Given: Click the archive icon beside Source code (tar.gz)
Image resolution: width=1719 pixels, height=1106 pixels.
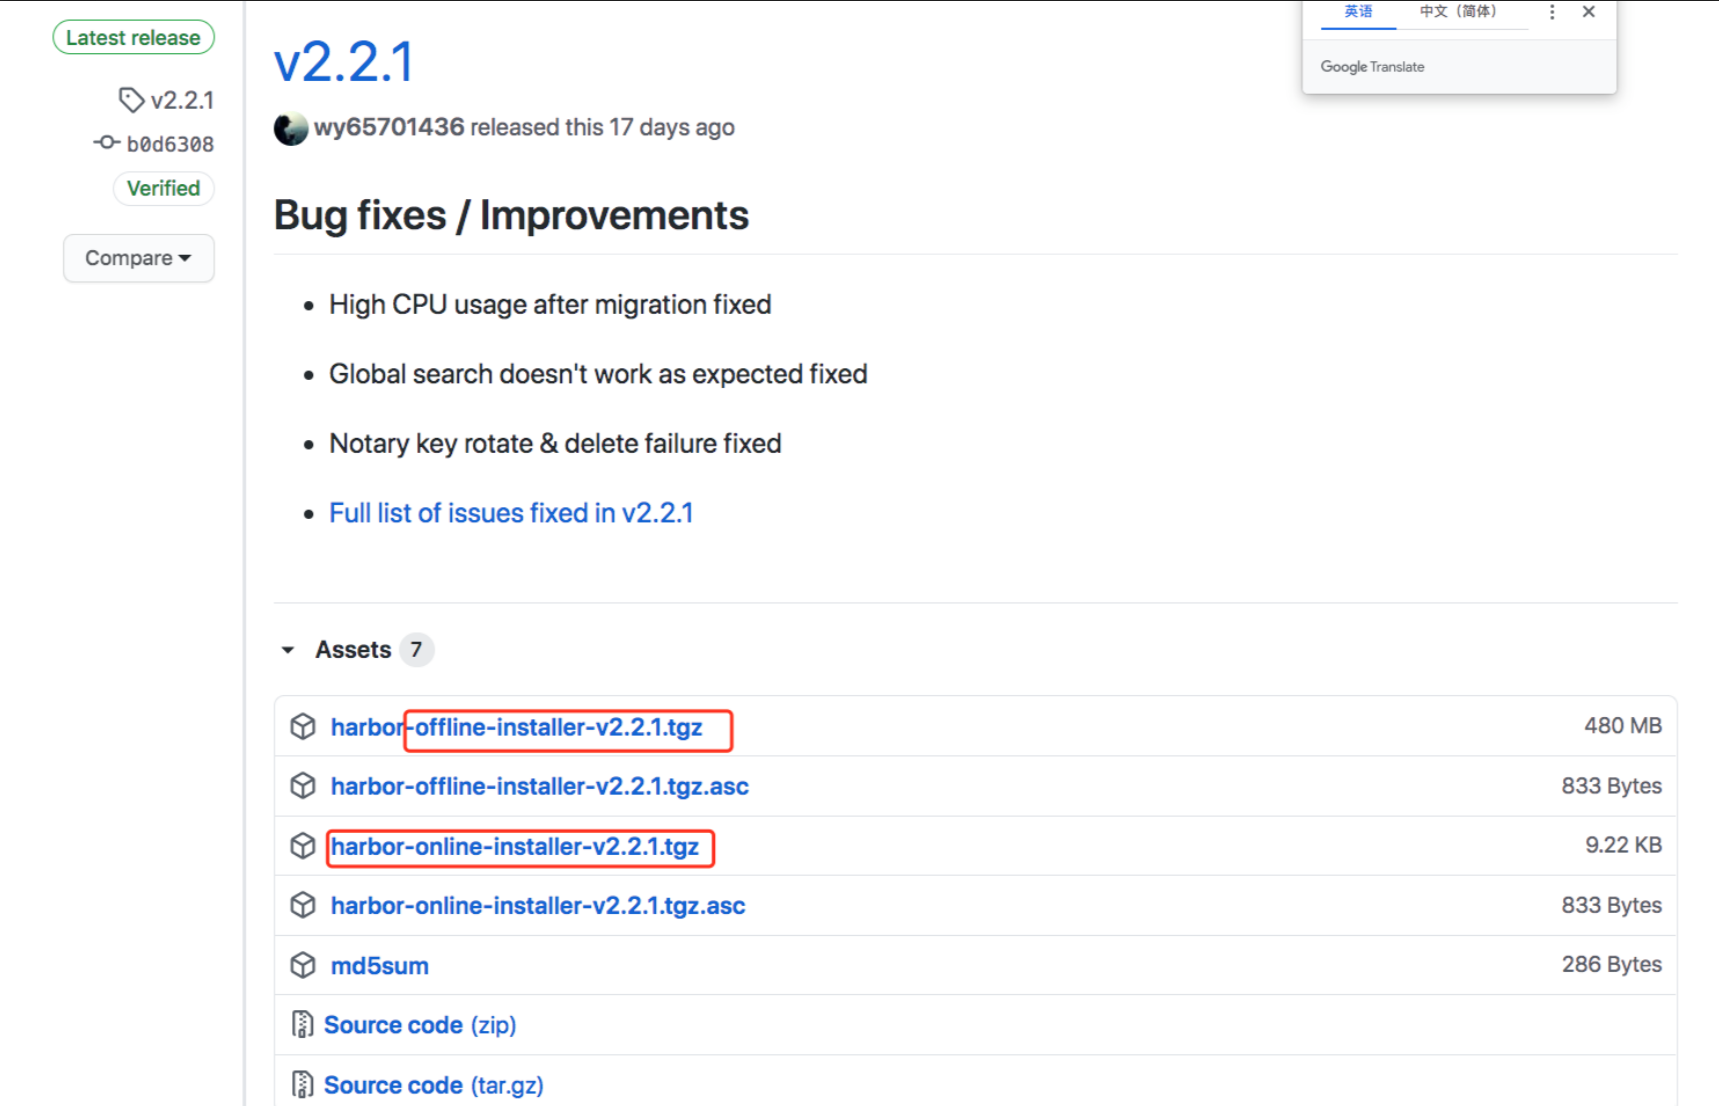Looking at the screenshot, I should (302, 1085).
